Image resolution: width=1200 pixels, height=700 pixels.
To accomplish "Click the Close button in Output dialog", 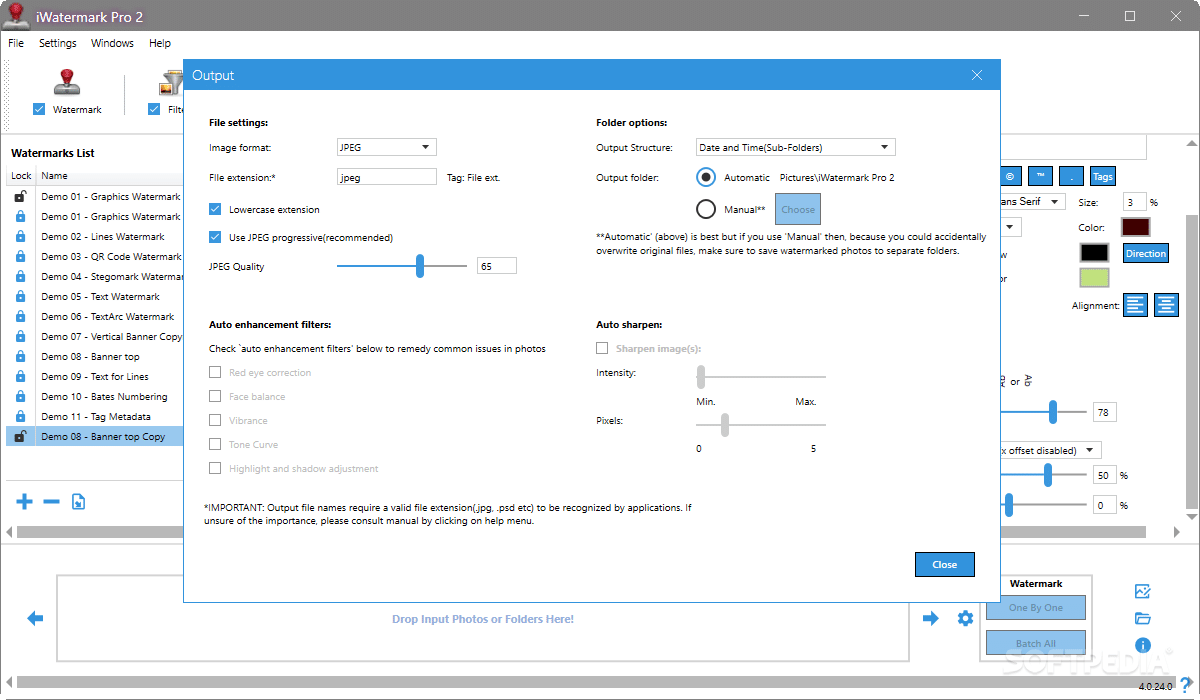I will click(x=944, y=565).
